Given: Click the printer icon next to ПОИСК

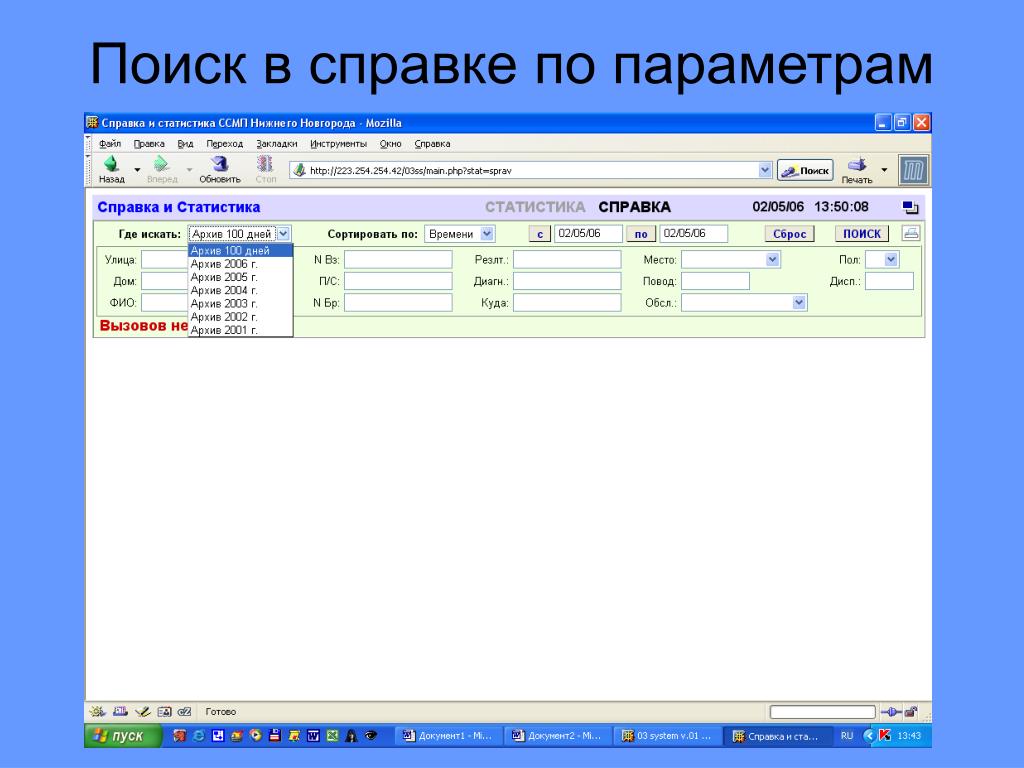Looking at the screenshot, I should [x=910, y=234].
